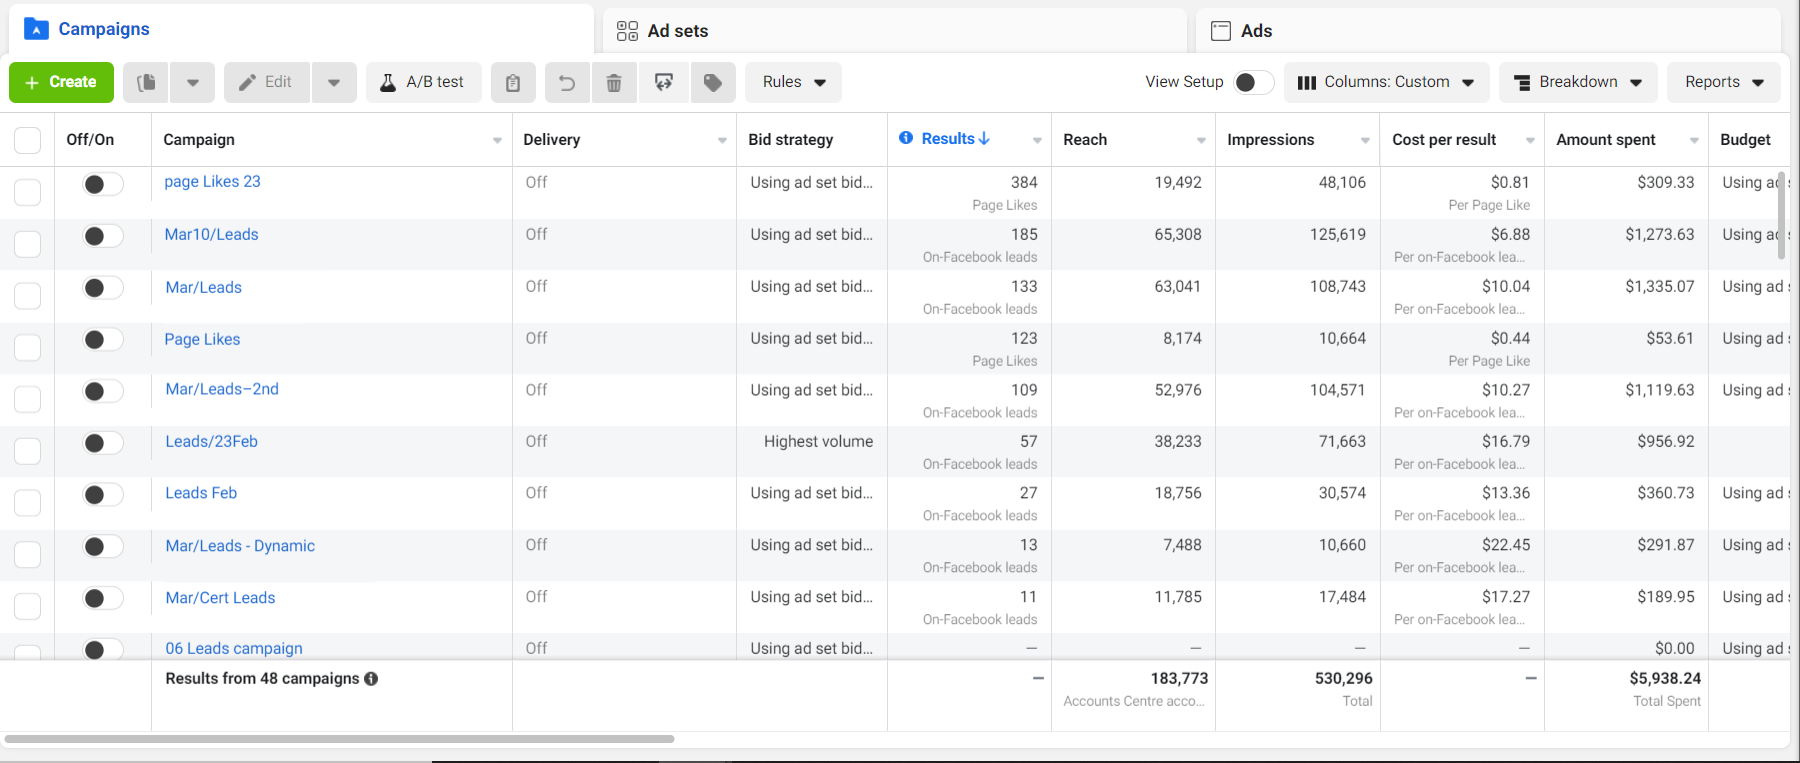Sort by the Amount spent column header

point(1606,140)
